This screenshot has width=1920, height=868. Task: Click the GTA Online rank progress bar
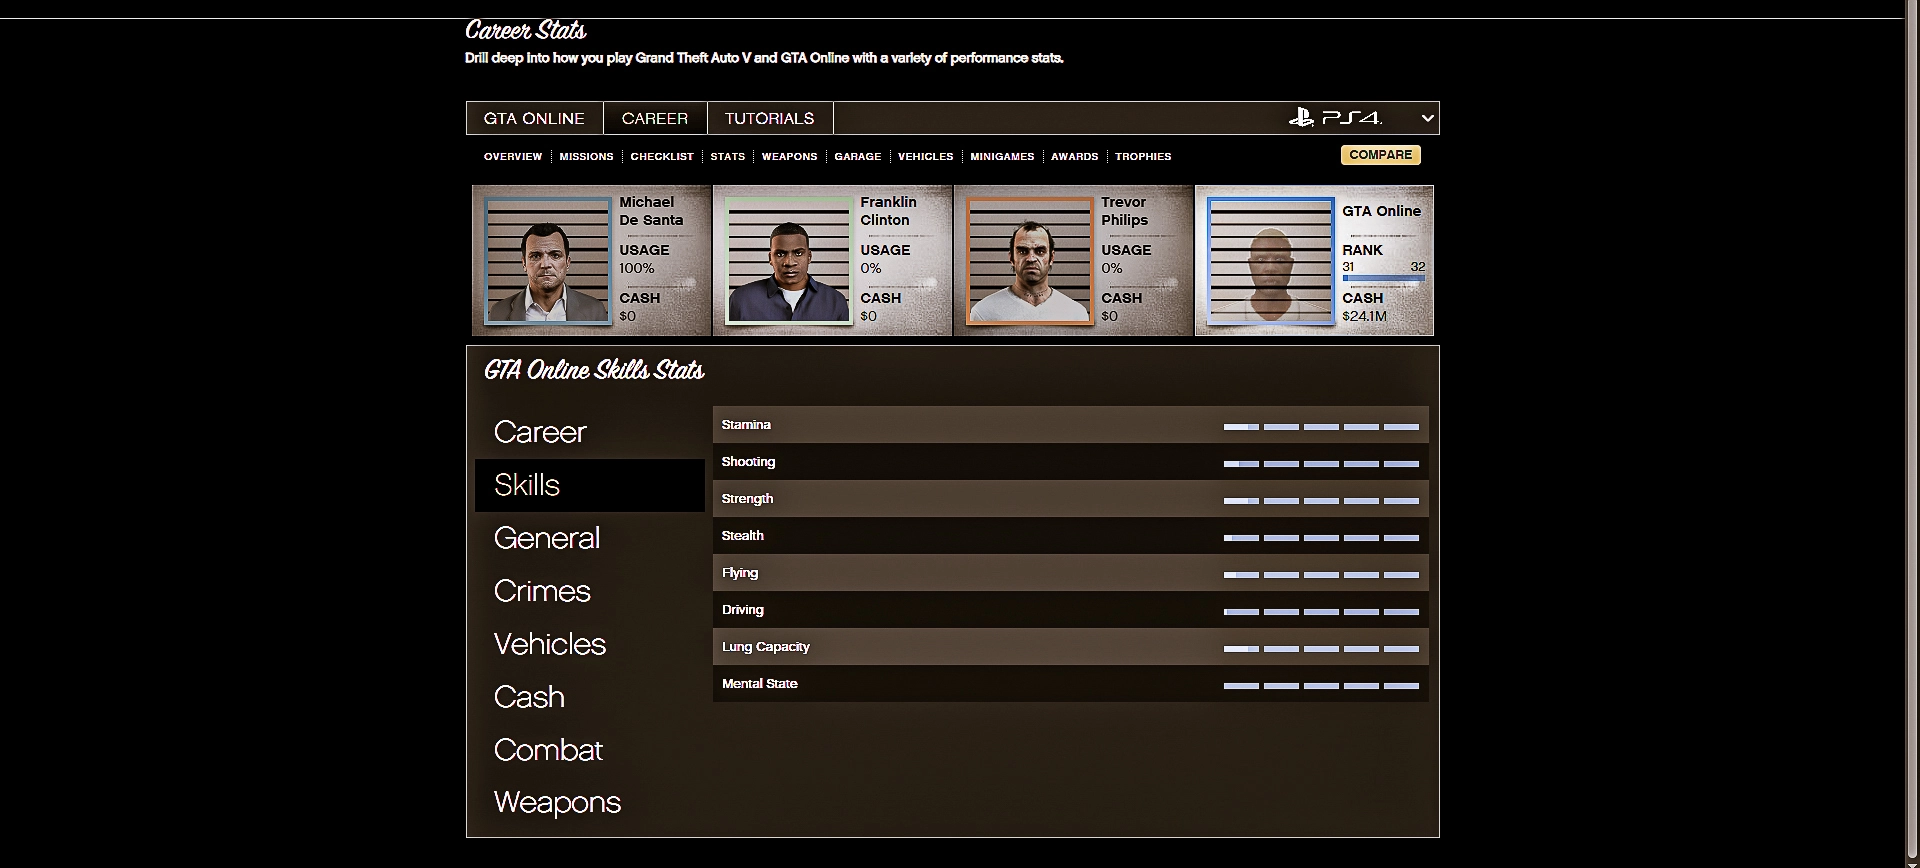pos(1383,279)
